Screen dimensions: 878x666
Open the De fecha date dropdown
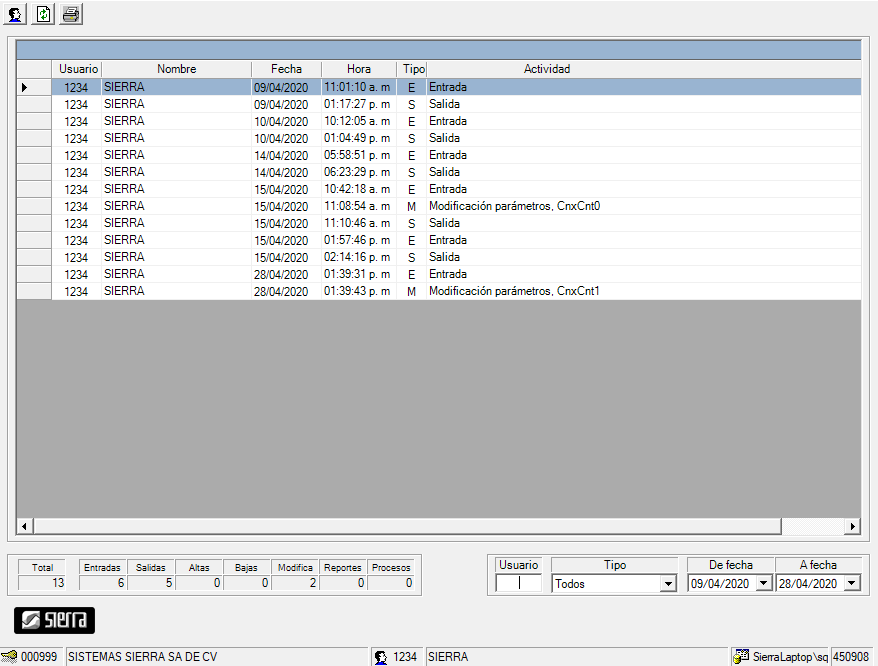(x=764, y=584)
